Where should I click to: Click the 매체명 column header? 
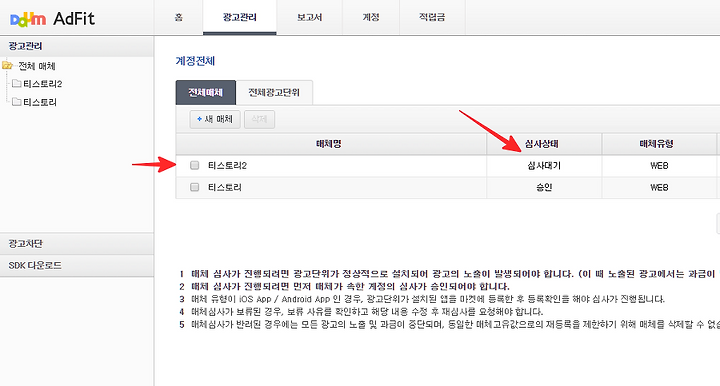point(331,144)
